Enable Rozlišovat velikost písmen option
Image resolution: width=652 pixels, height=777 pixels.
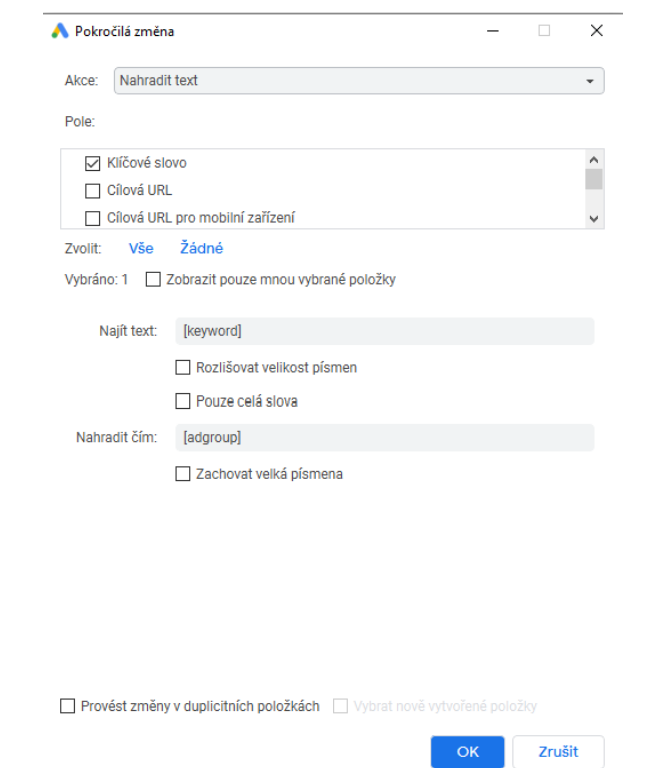tap(183, 368)
